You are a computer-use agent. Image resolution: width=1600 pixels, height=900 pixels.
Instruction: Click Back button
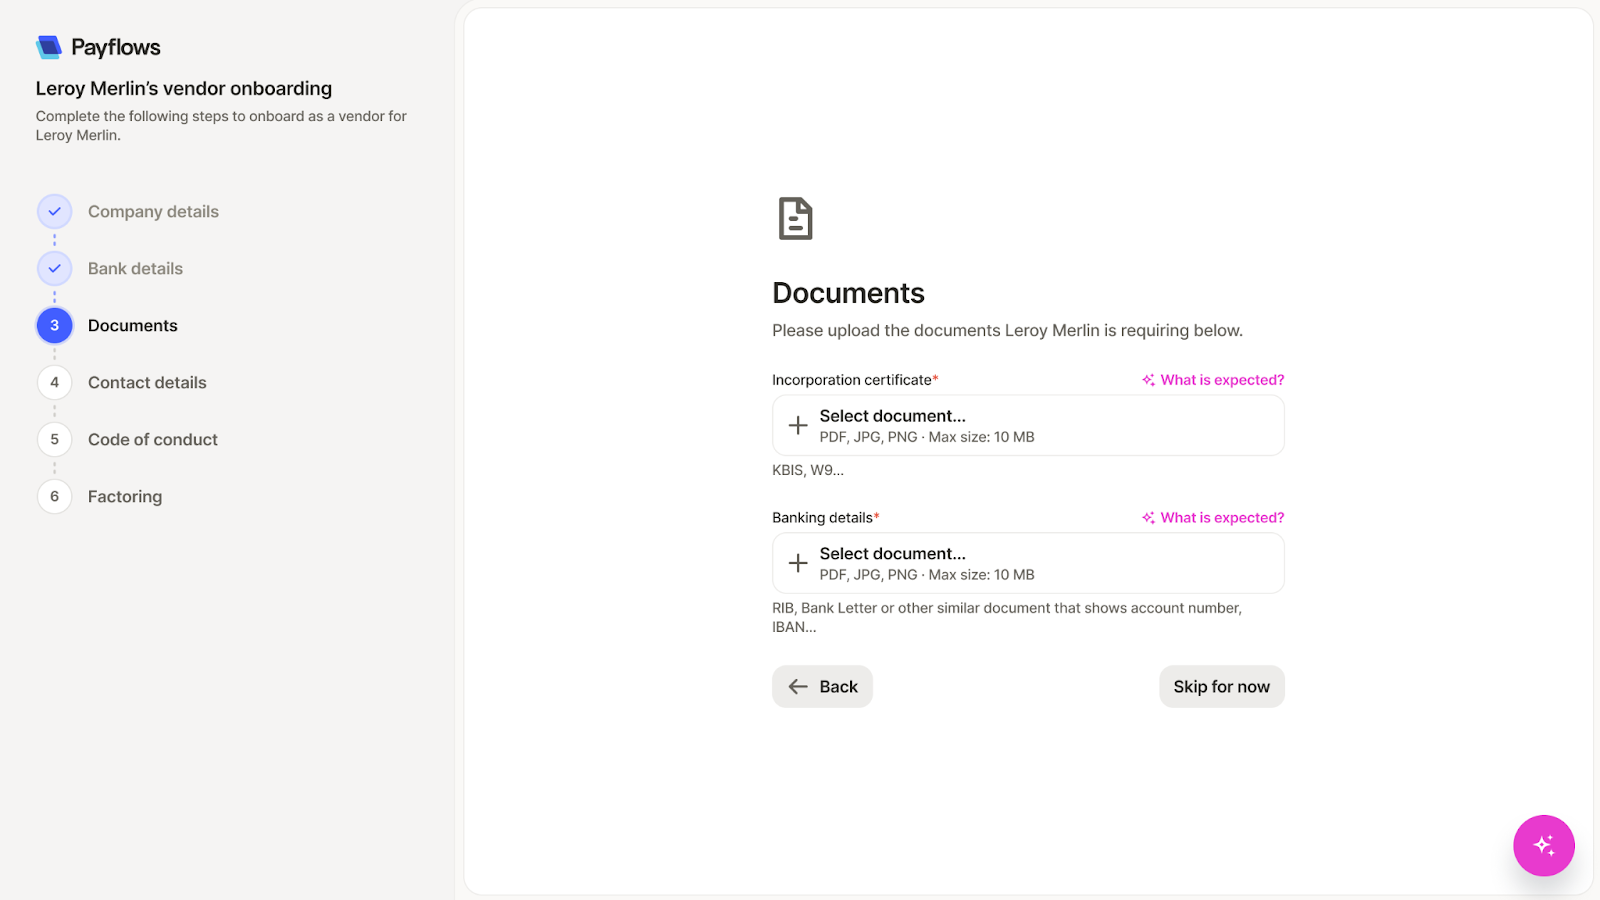[x=822, y=686]
